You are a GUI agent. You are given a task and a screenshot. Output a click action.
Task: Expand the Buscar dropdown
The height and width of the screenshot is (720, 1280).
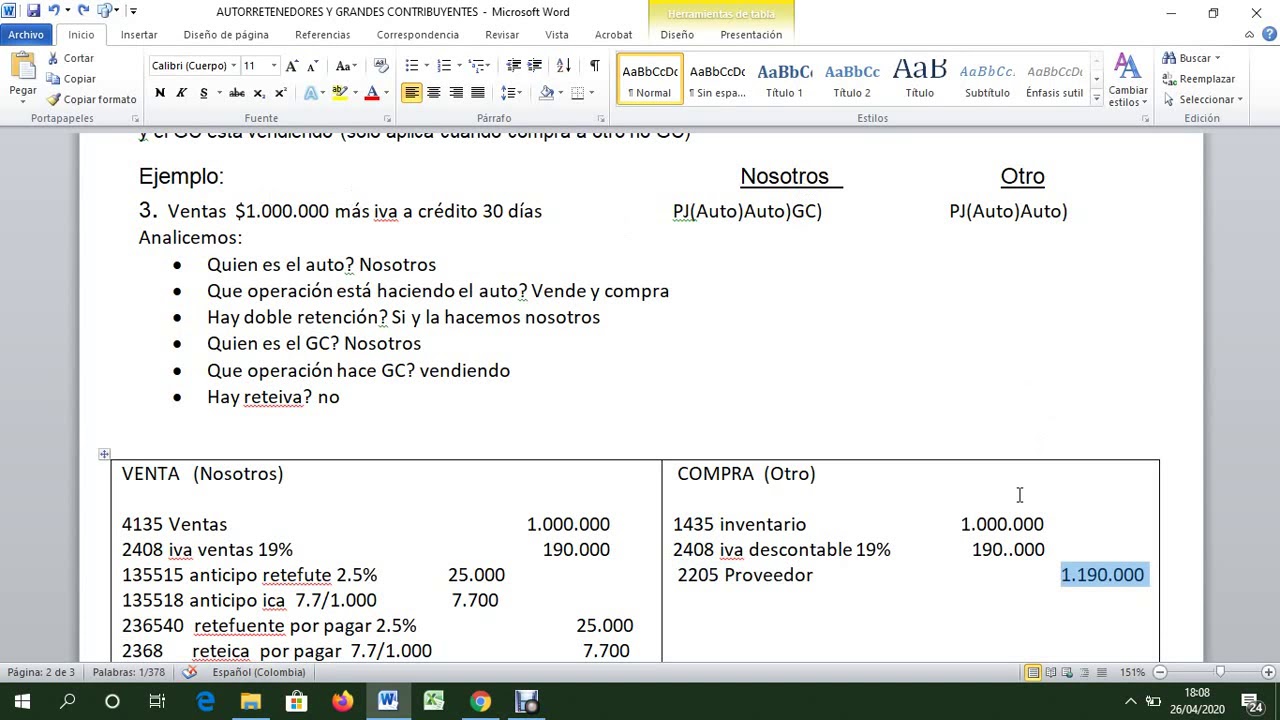tap(1217, 58)
